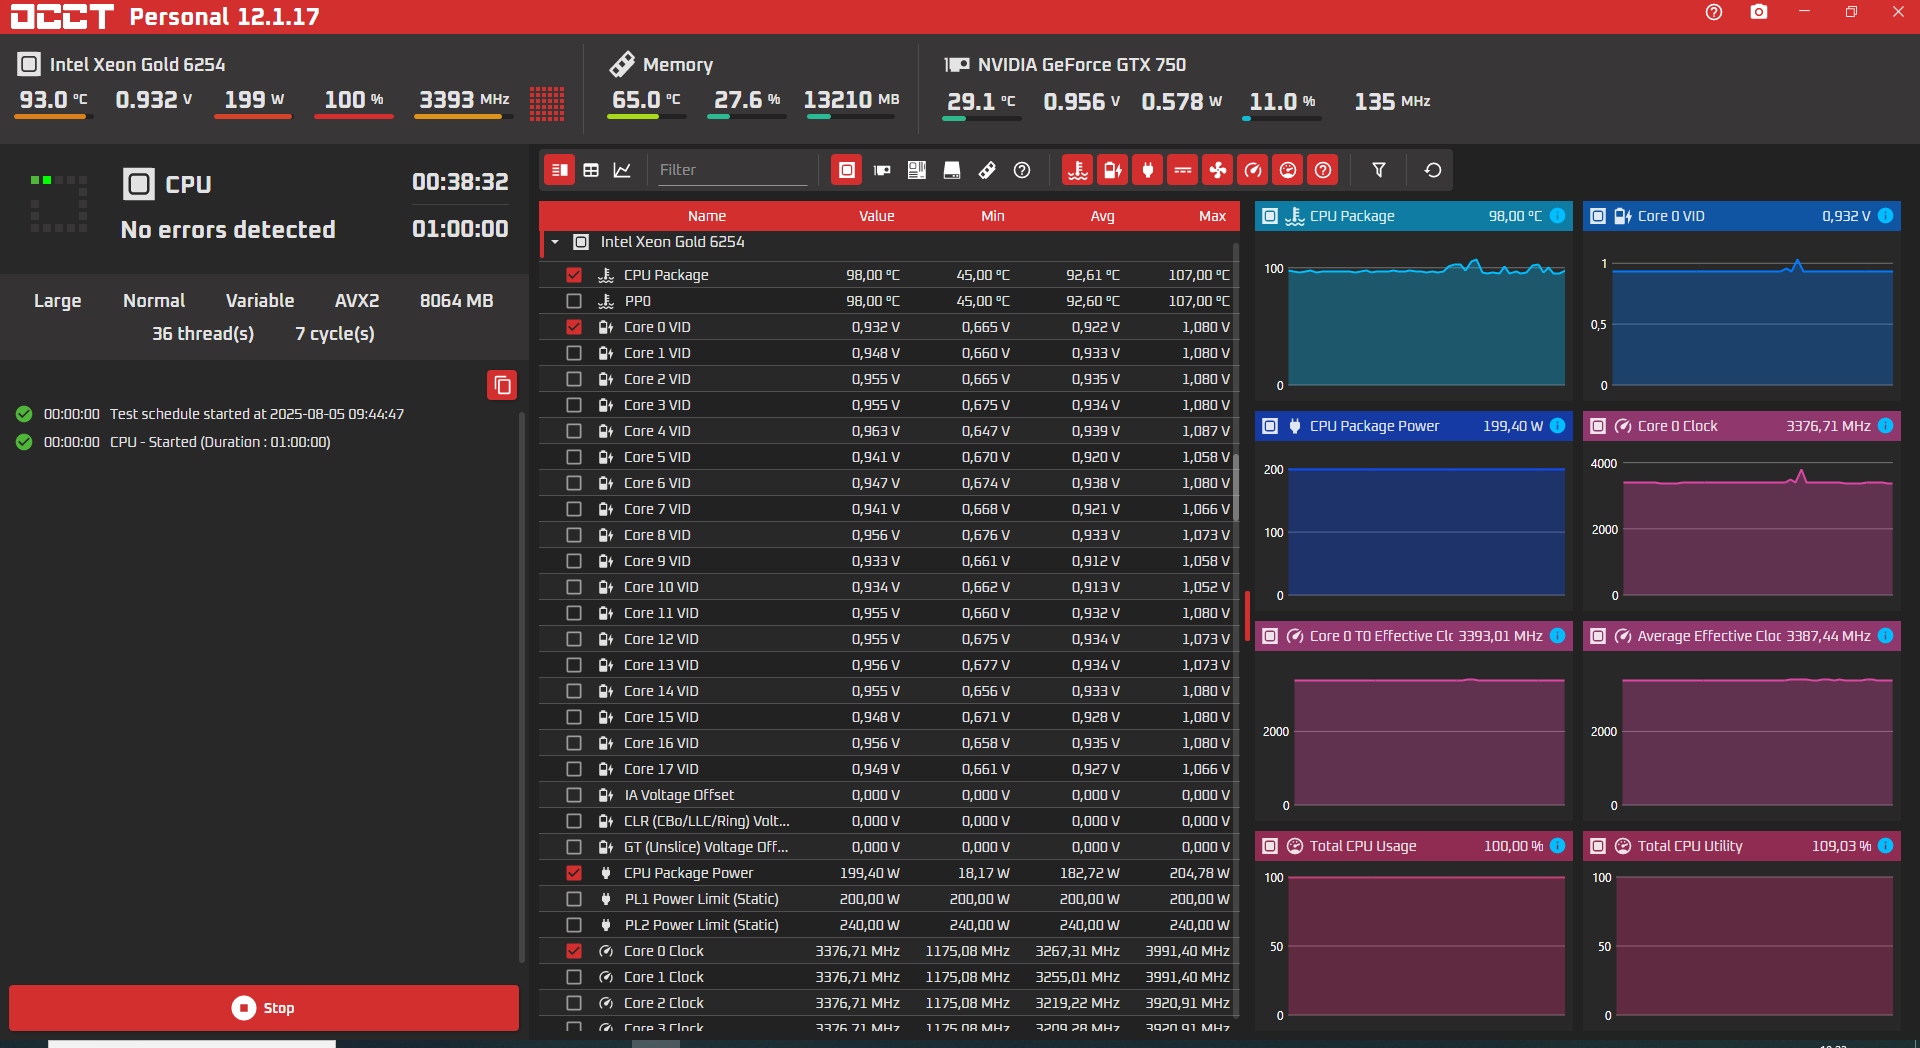Toggle the power plug sensor filter
Viewport: 1920px width, 1048px height.
click(1147, 170)
